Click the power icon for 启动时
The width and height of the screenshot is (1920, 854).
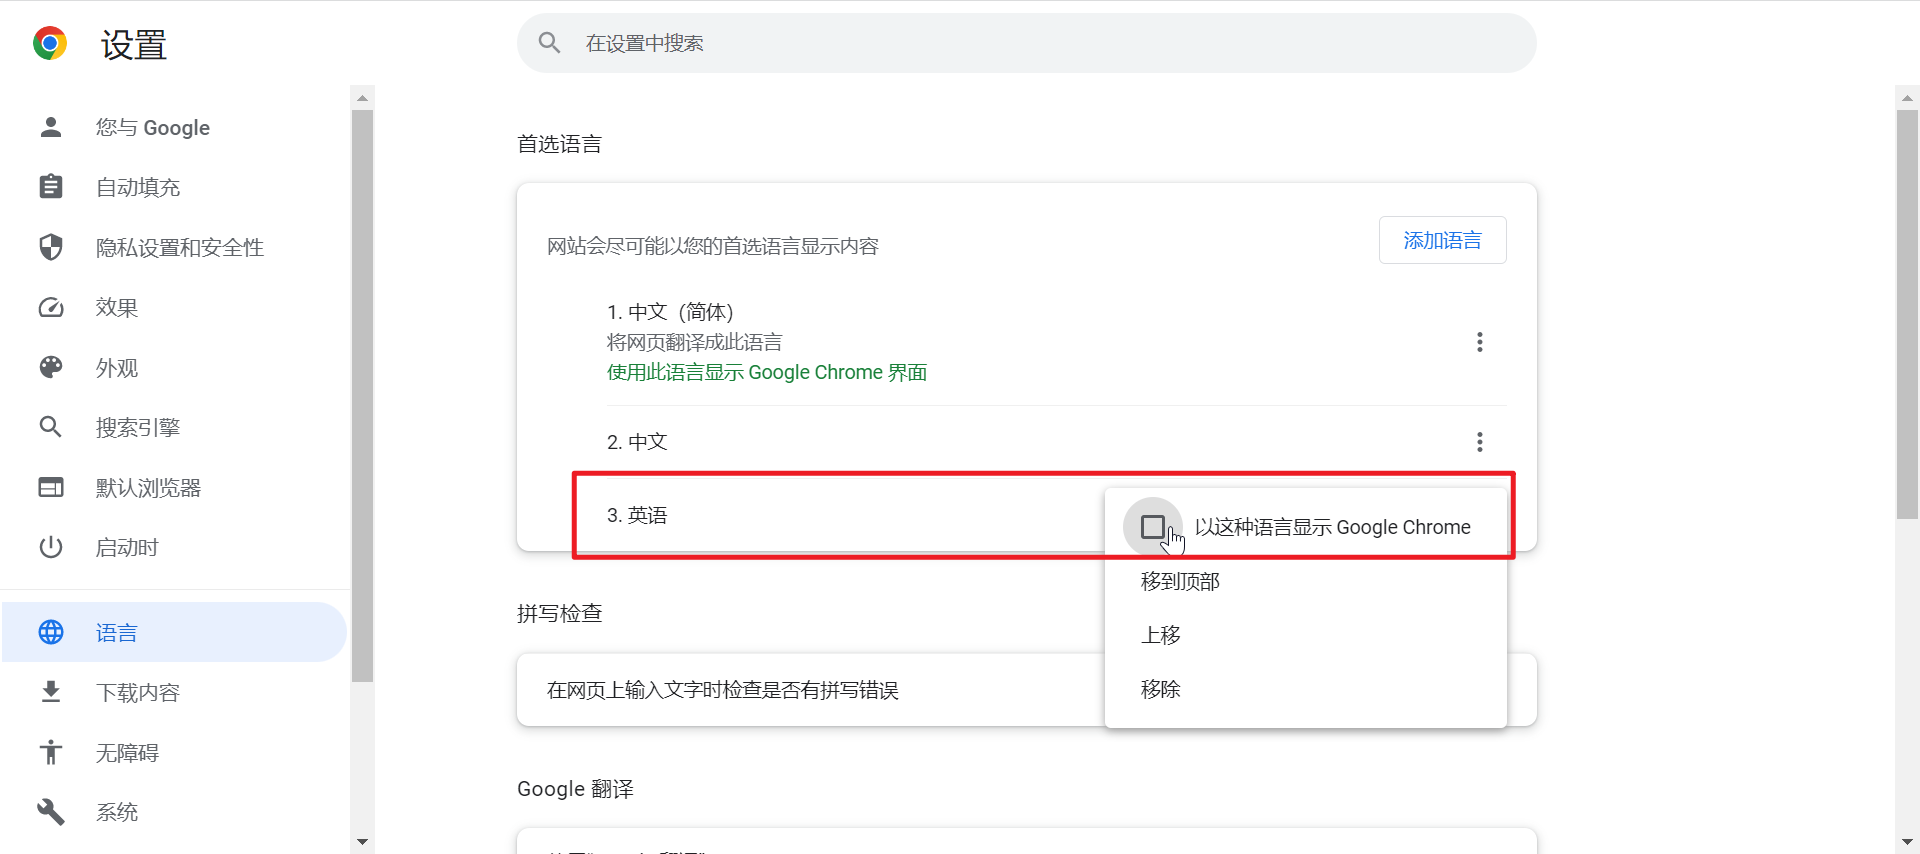pos(51,547)
